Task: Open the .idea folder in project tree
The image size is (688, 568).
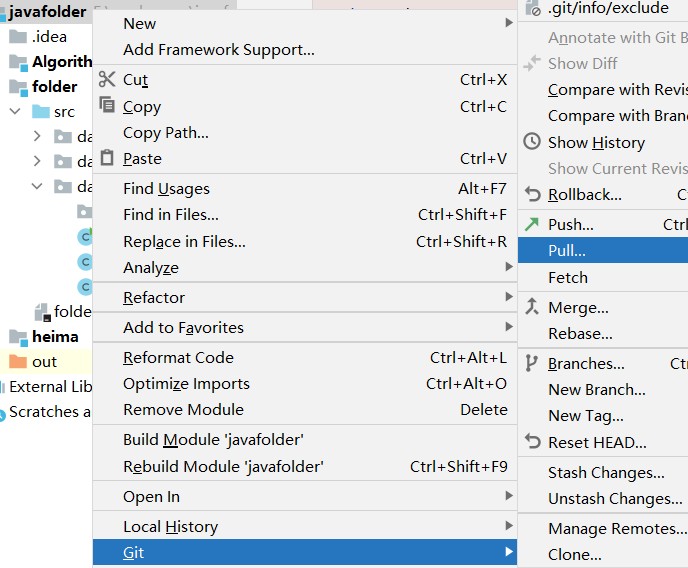Action: click(x=48, y=36)
